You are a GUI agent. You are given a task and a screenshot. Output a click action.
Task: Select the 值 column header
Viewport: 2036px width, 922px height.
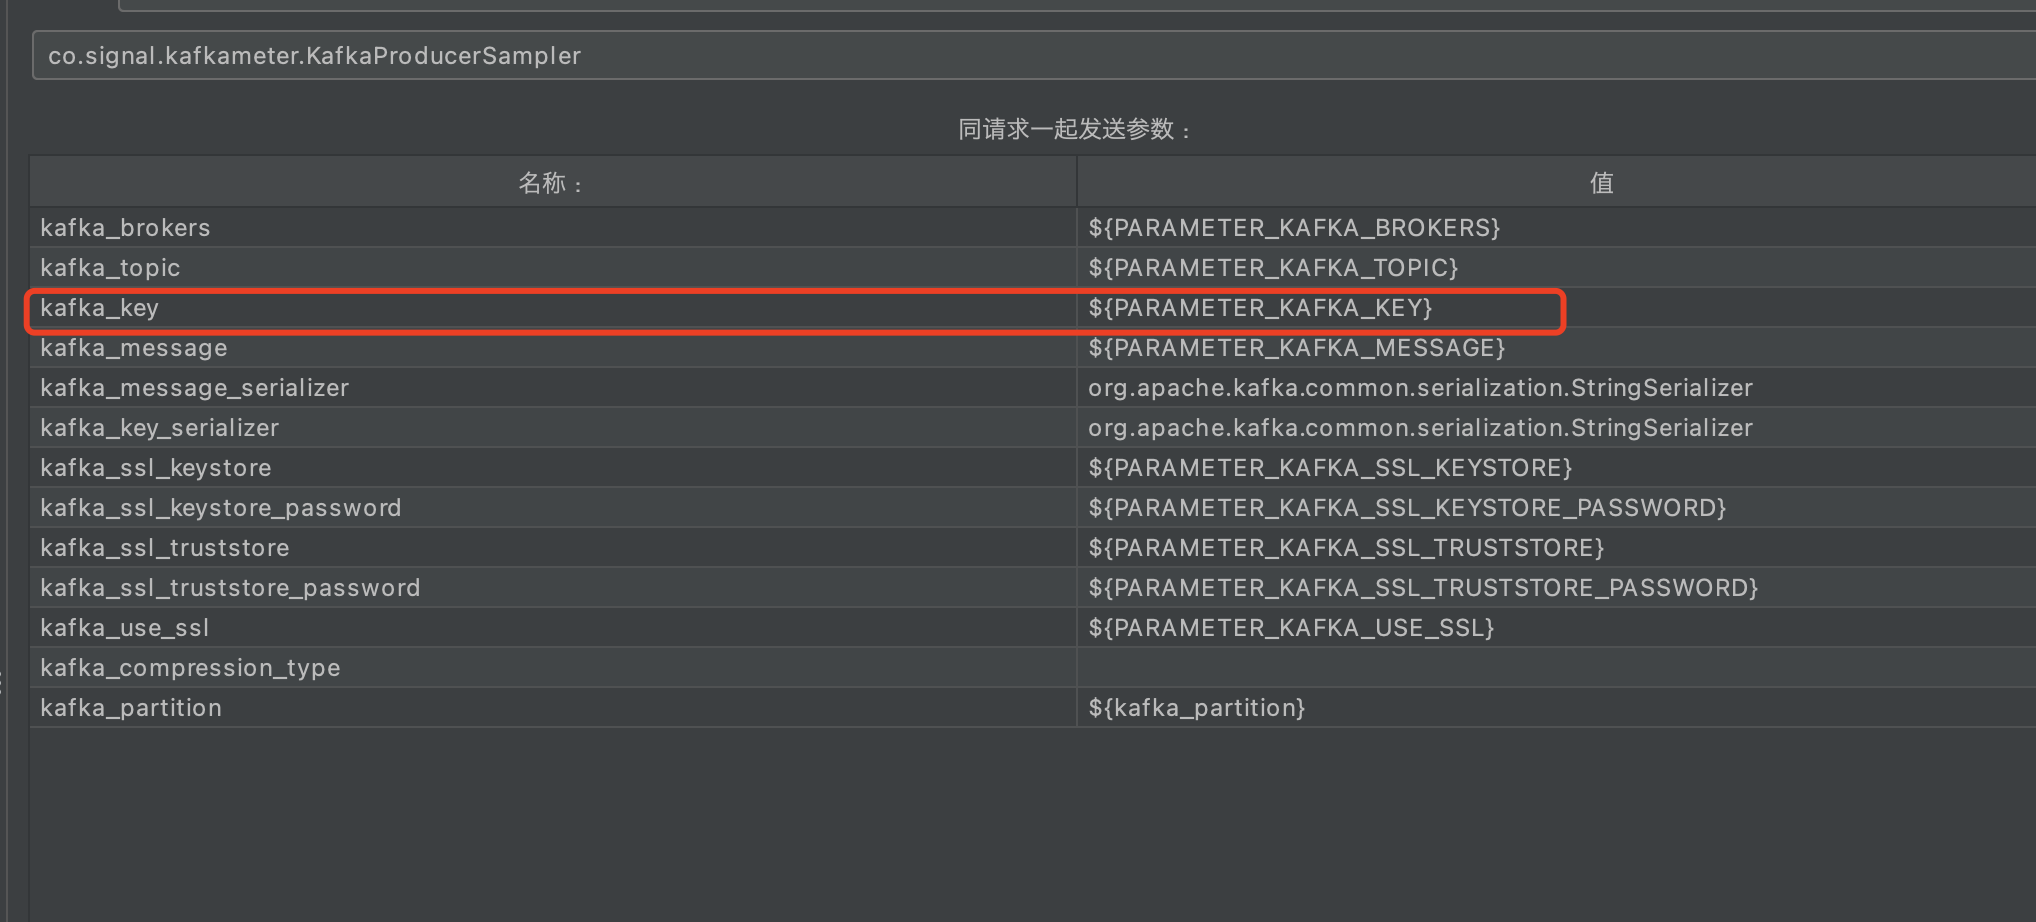click(1556, 183)
